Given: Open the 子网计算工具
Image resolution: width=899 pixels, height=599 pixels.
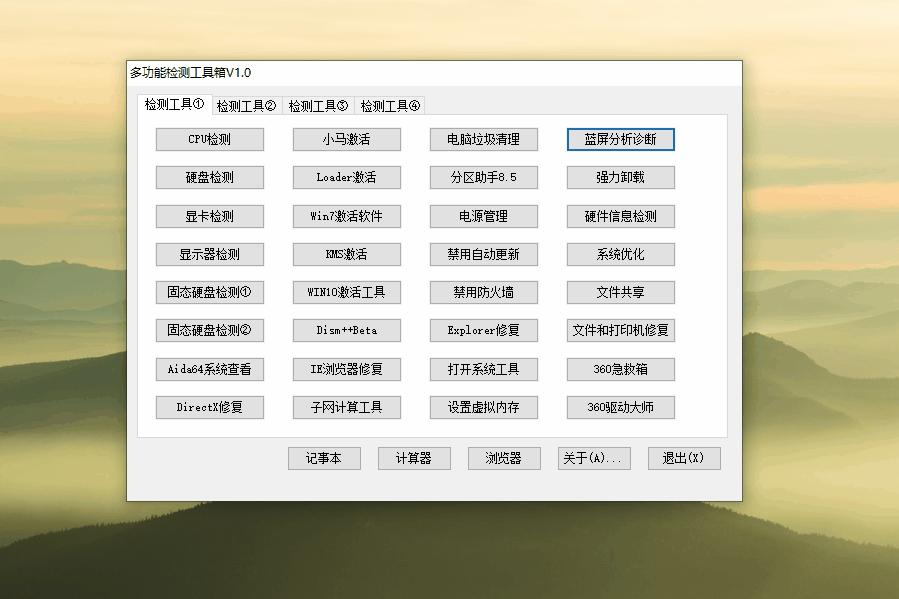Looking at the screenshot, I should coord(346,407).
